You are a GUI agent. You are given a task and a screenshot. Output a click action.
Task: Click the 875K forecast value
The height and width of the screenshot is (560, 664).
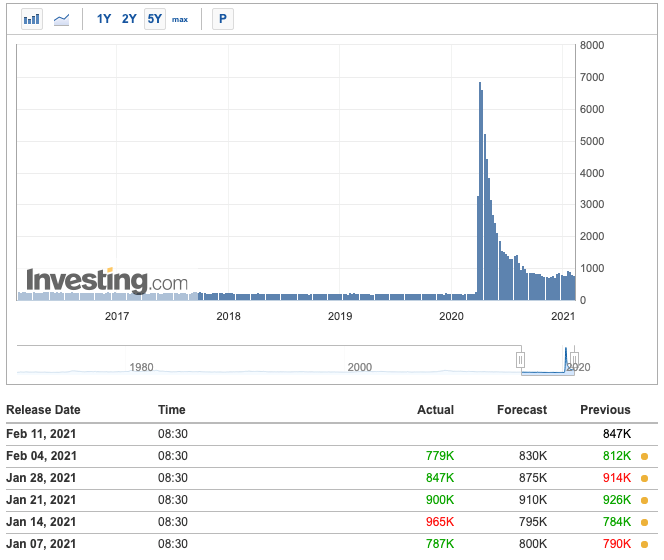(x=533, y=478)
